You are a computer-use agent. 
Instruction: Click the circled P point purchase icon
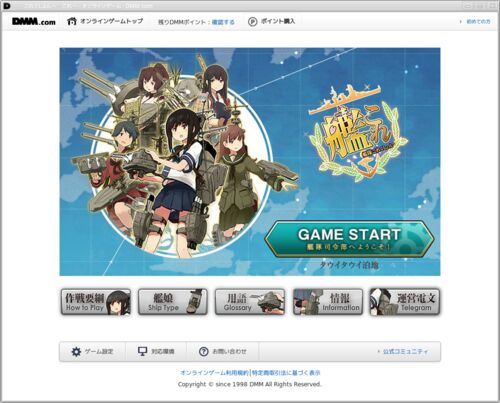[x=253, y=22]
